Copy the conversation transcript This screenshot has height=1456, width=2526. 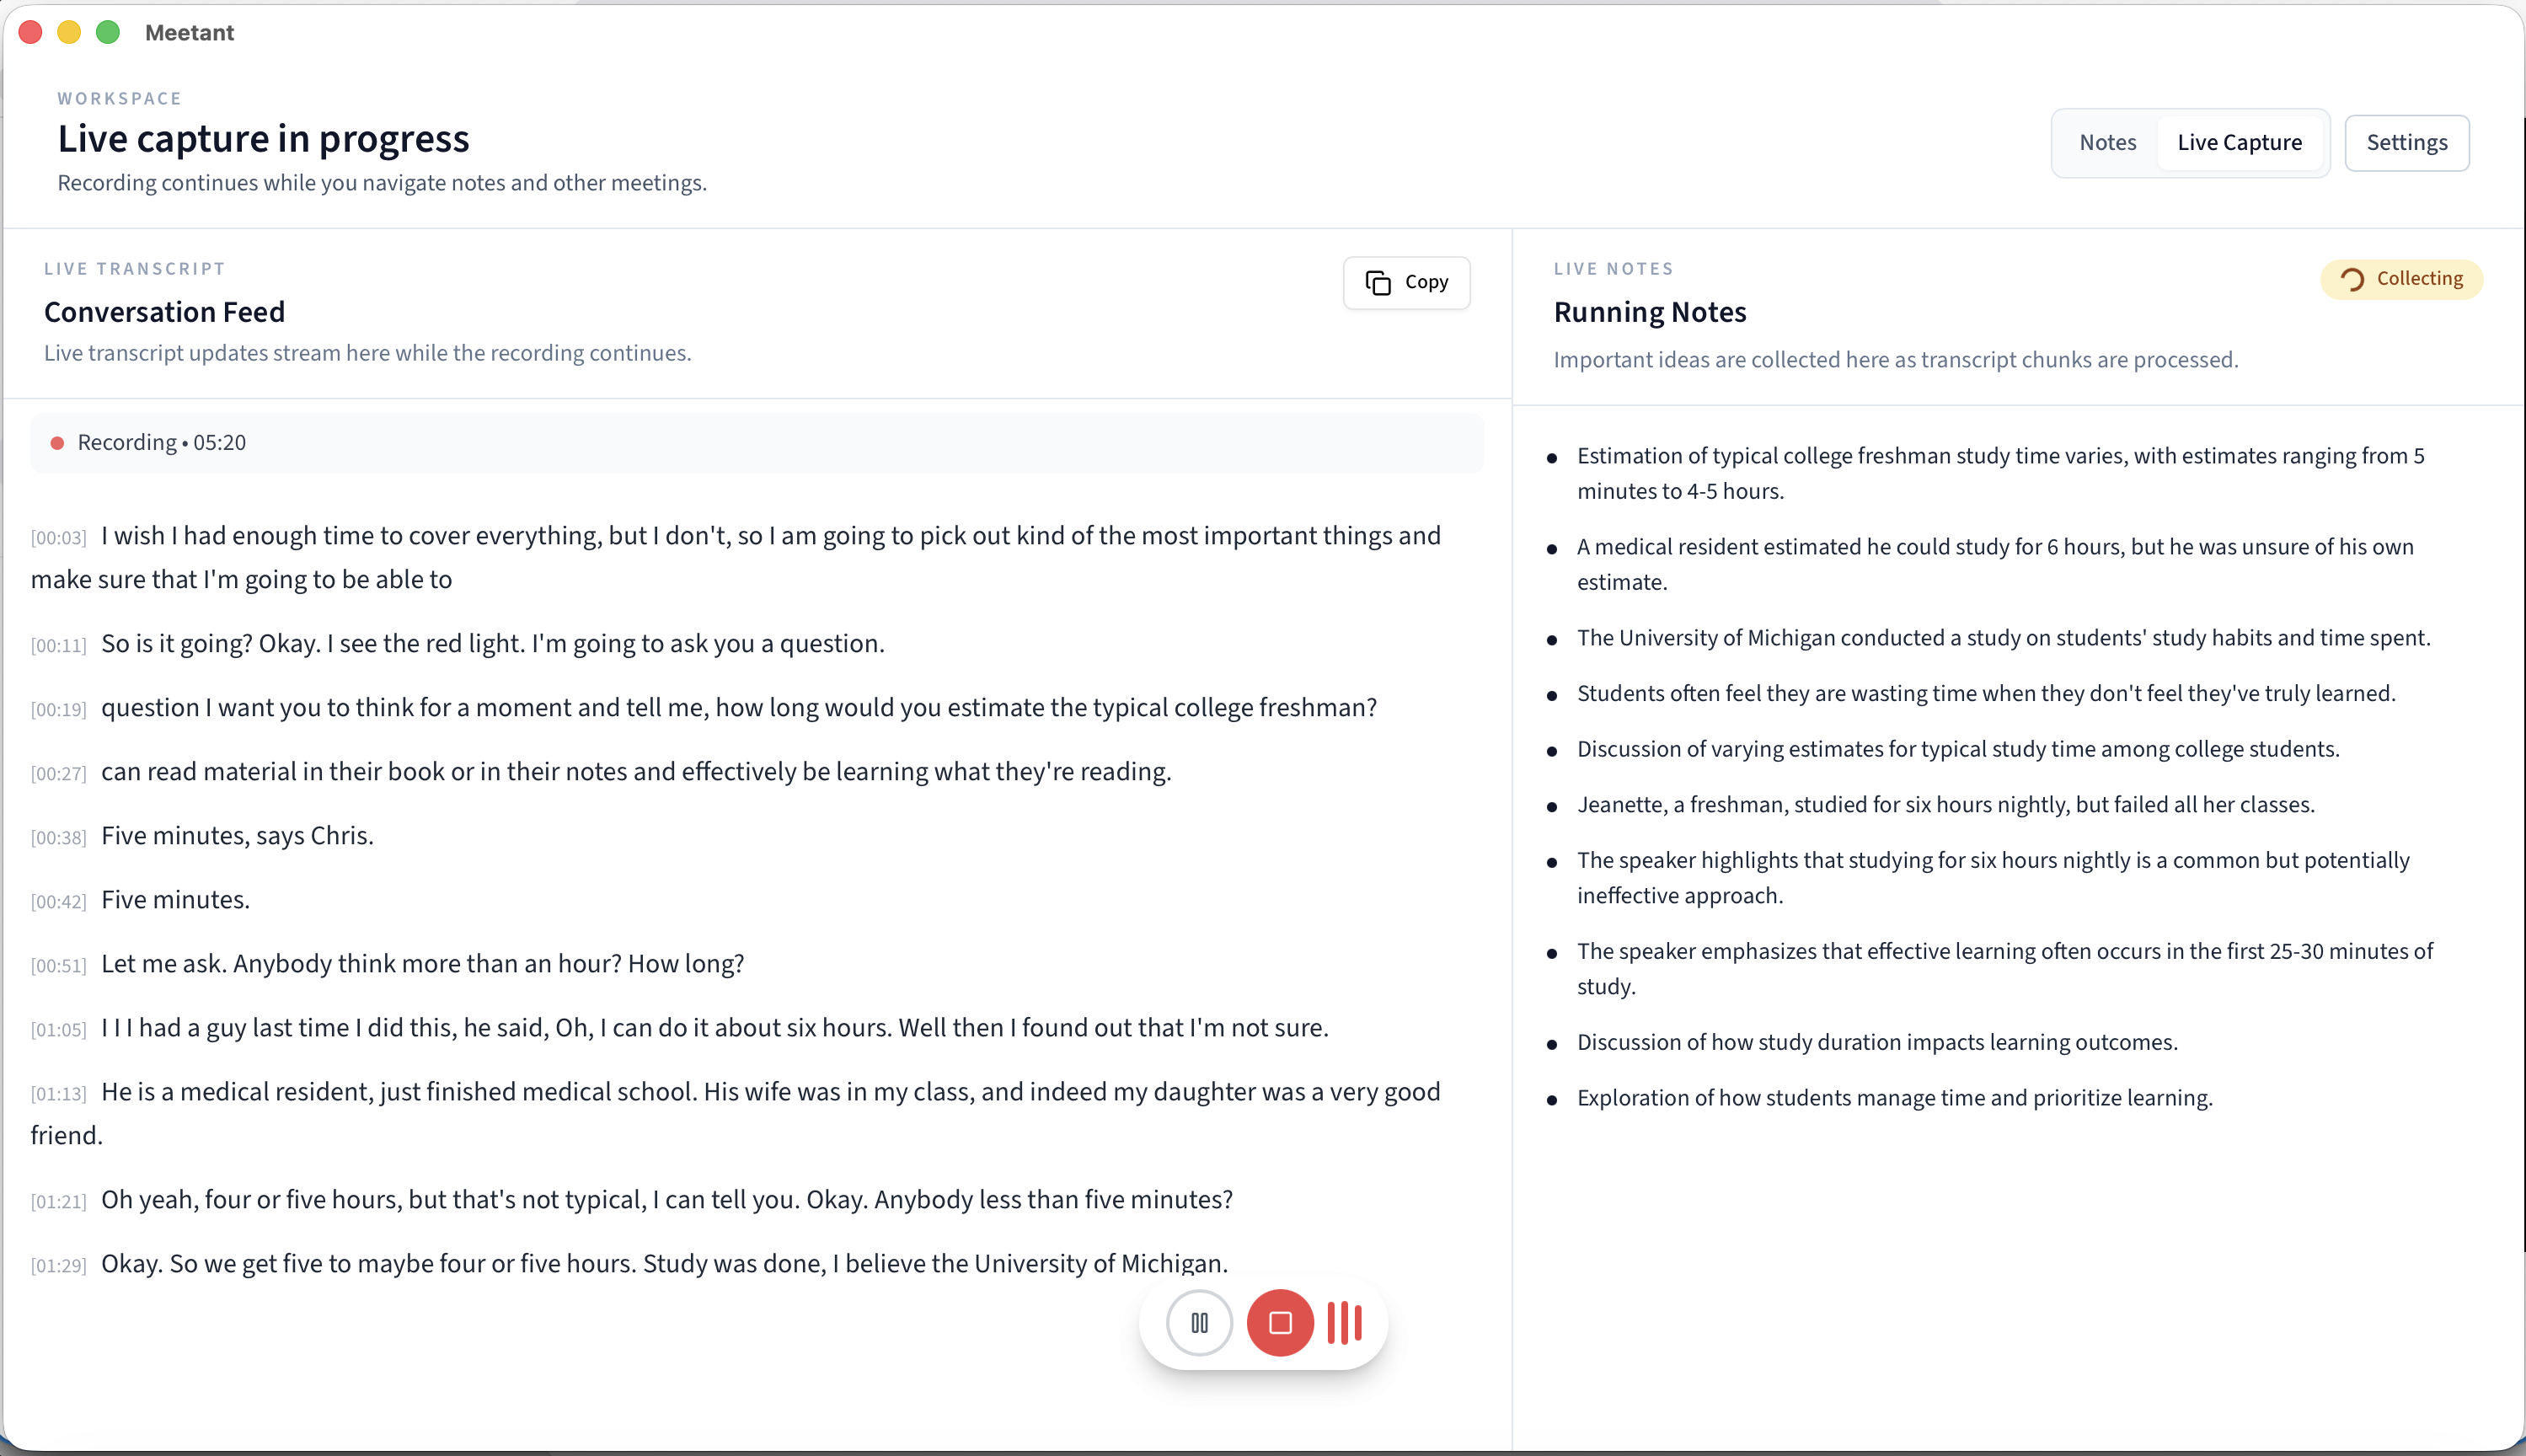pos(1405,282)
